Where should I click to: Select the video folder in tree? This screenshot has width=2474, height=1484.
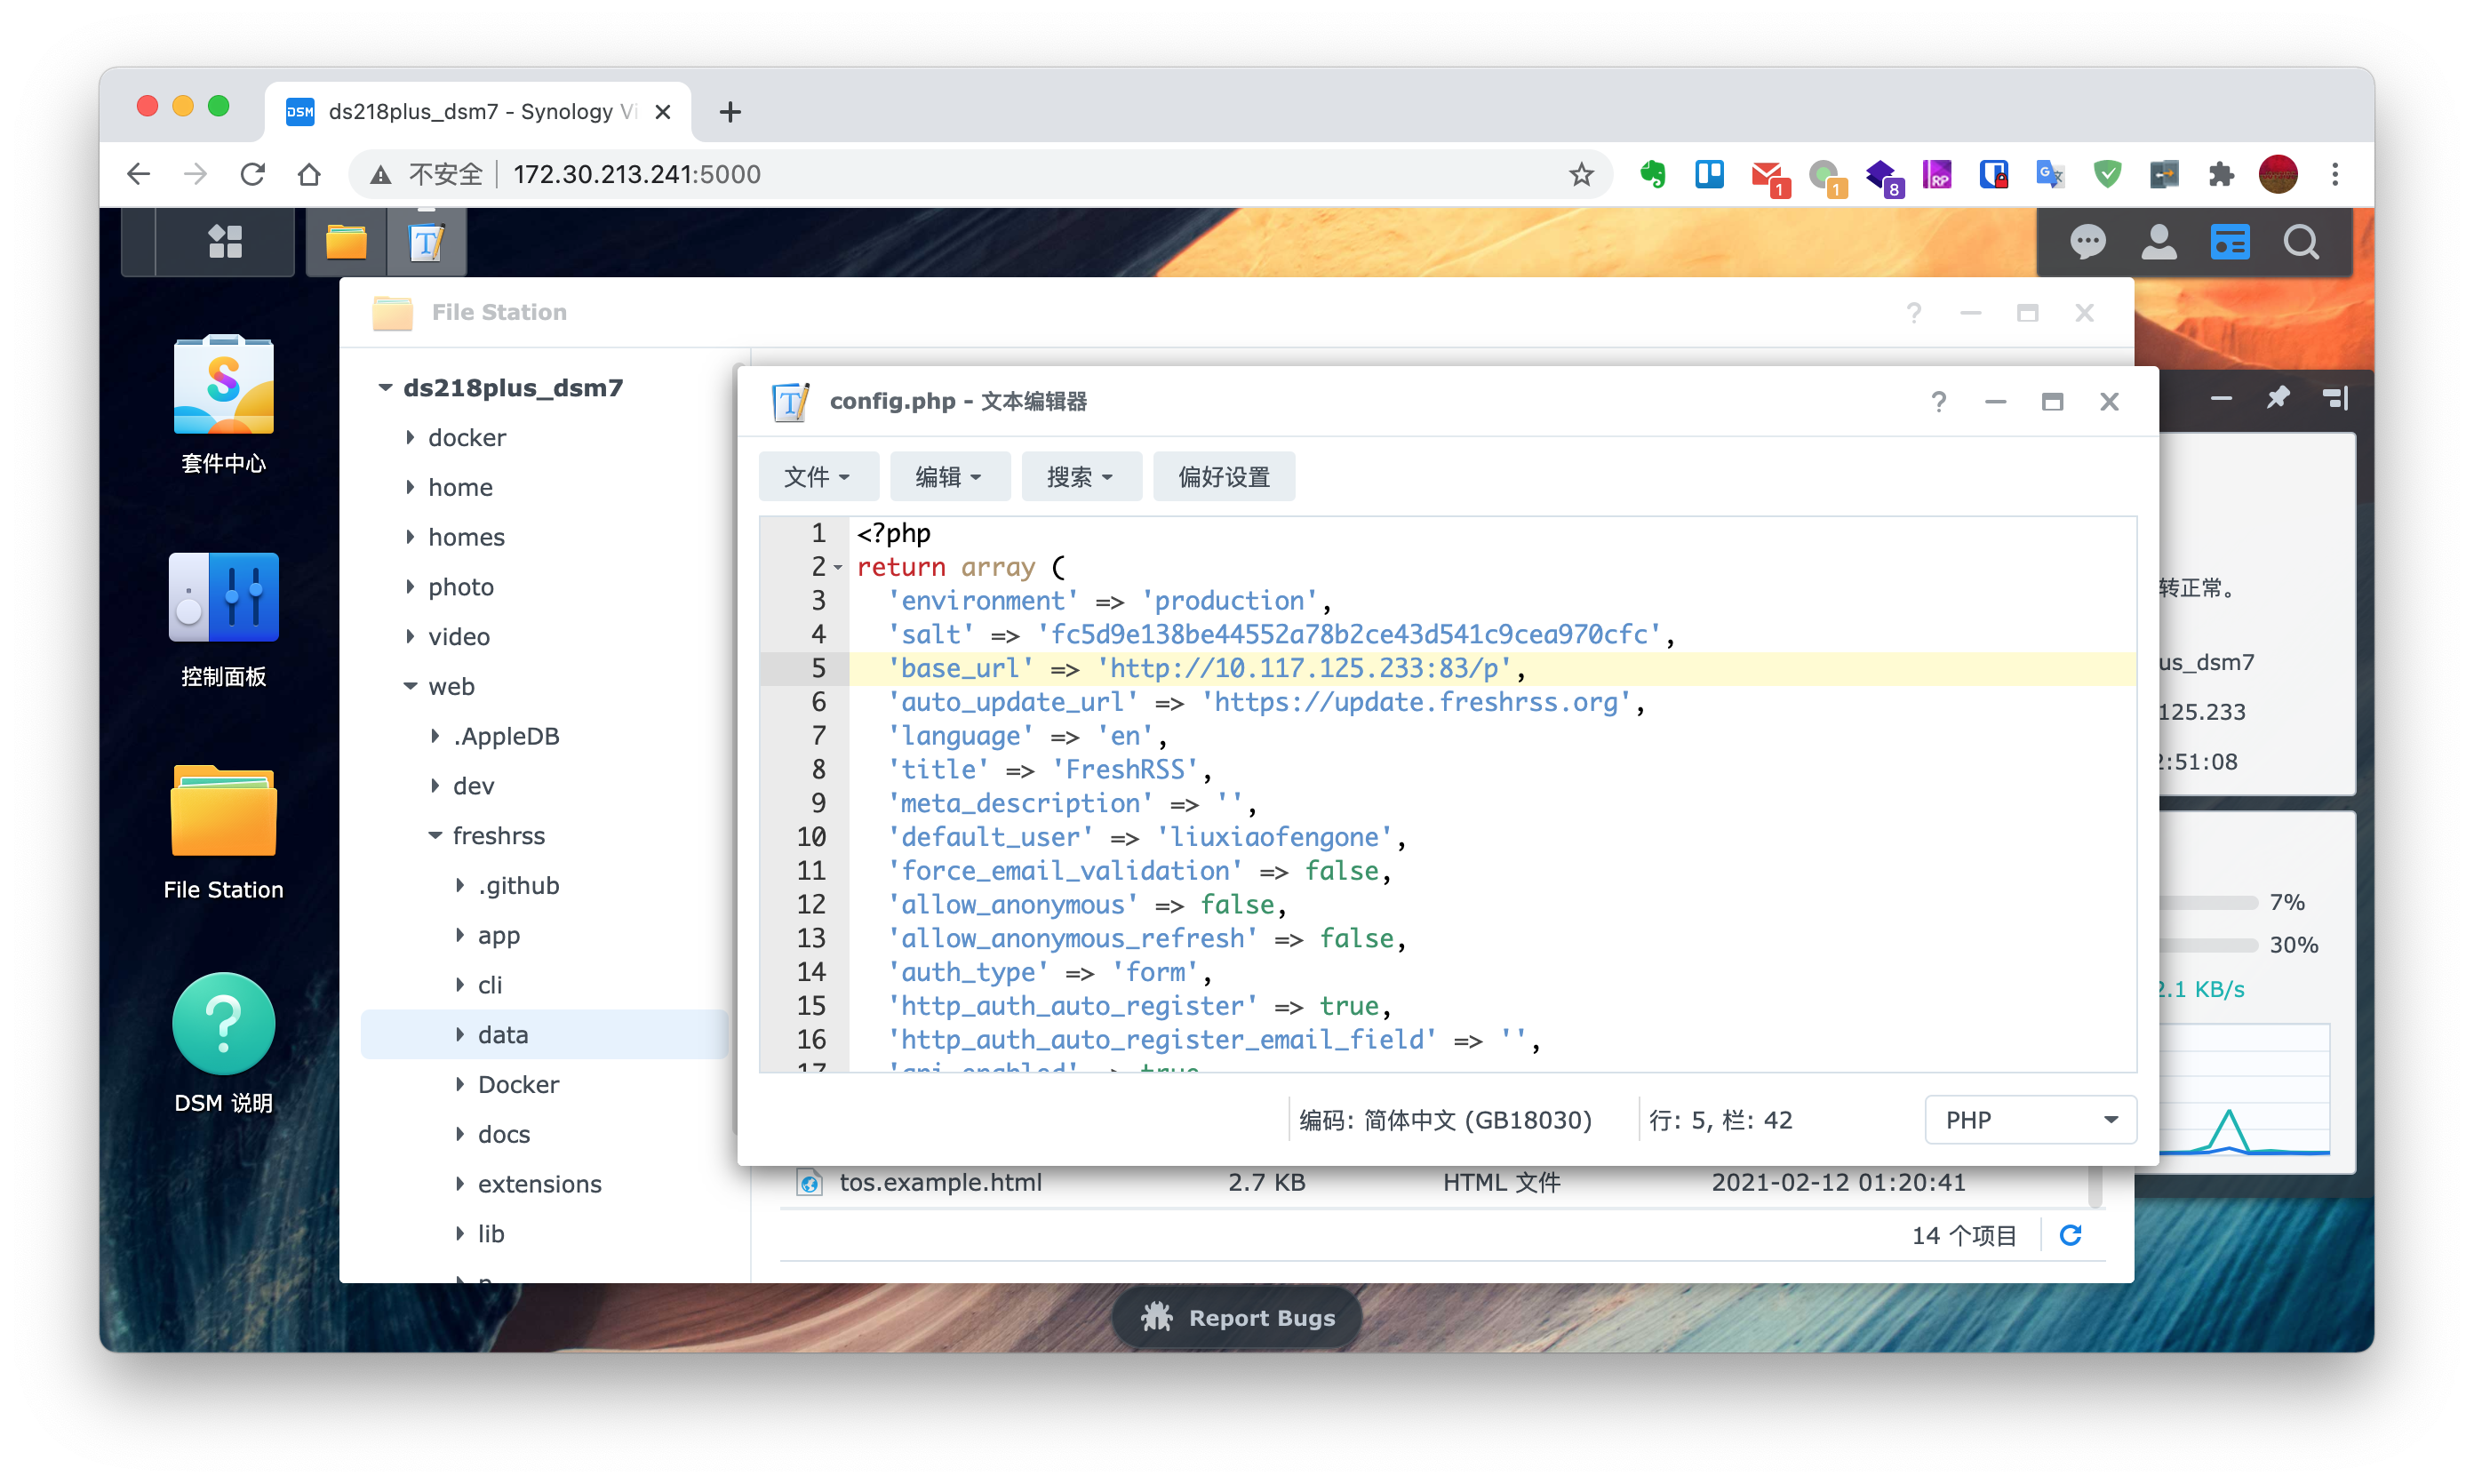pyautogui.click(x=459, y=636)
